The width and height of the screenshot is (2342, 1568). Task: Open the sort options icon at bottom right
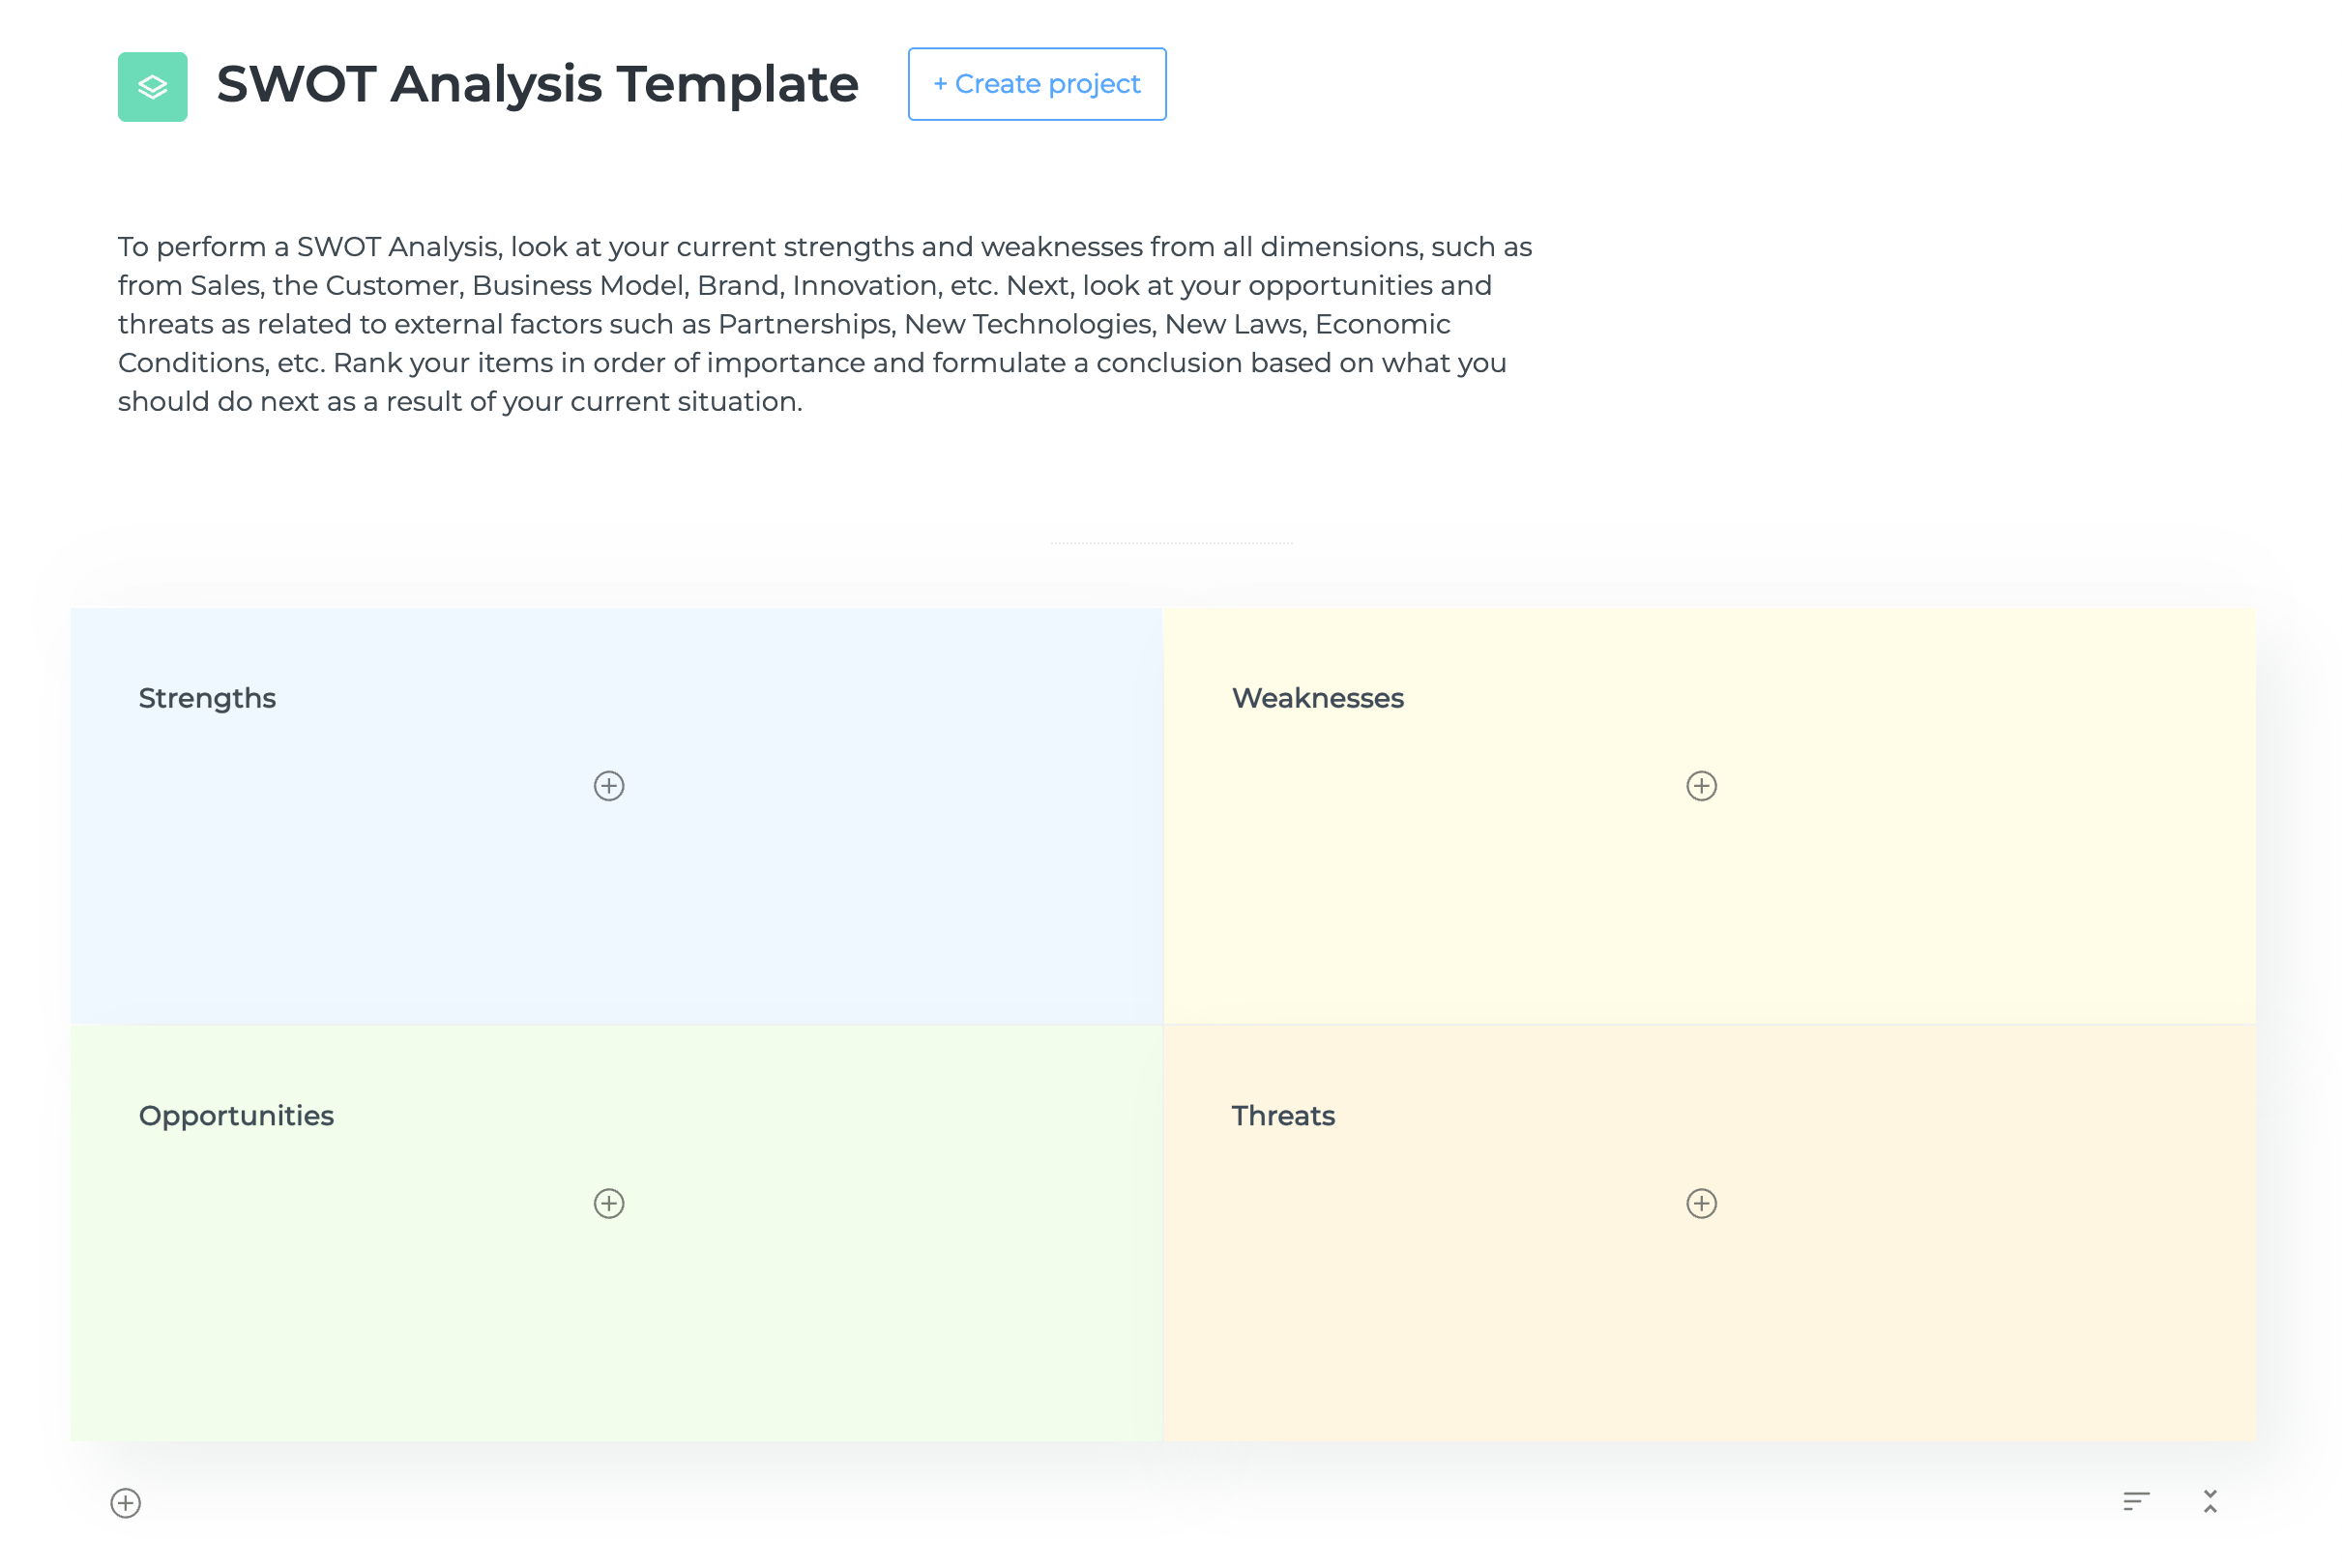[x=2136, y=1501]
